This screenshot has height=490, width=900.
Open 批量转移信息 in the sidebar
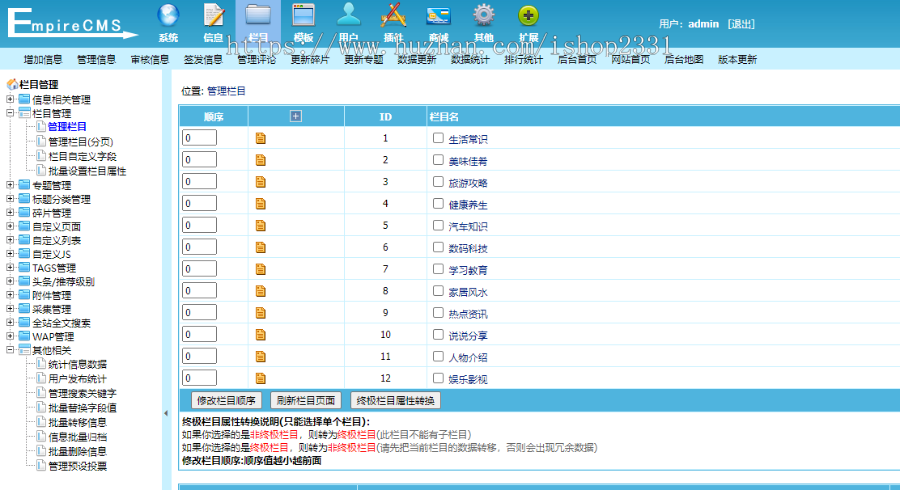[77, 422]
